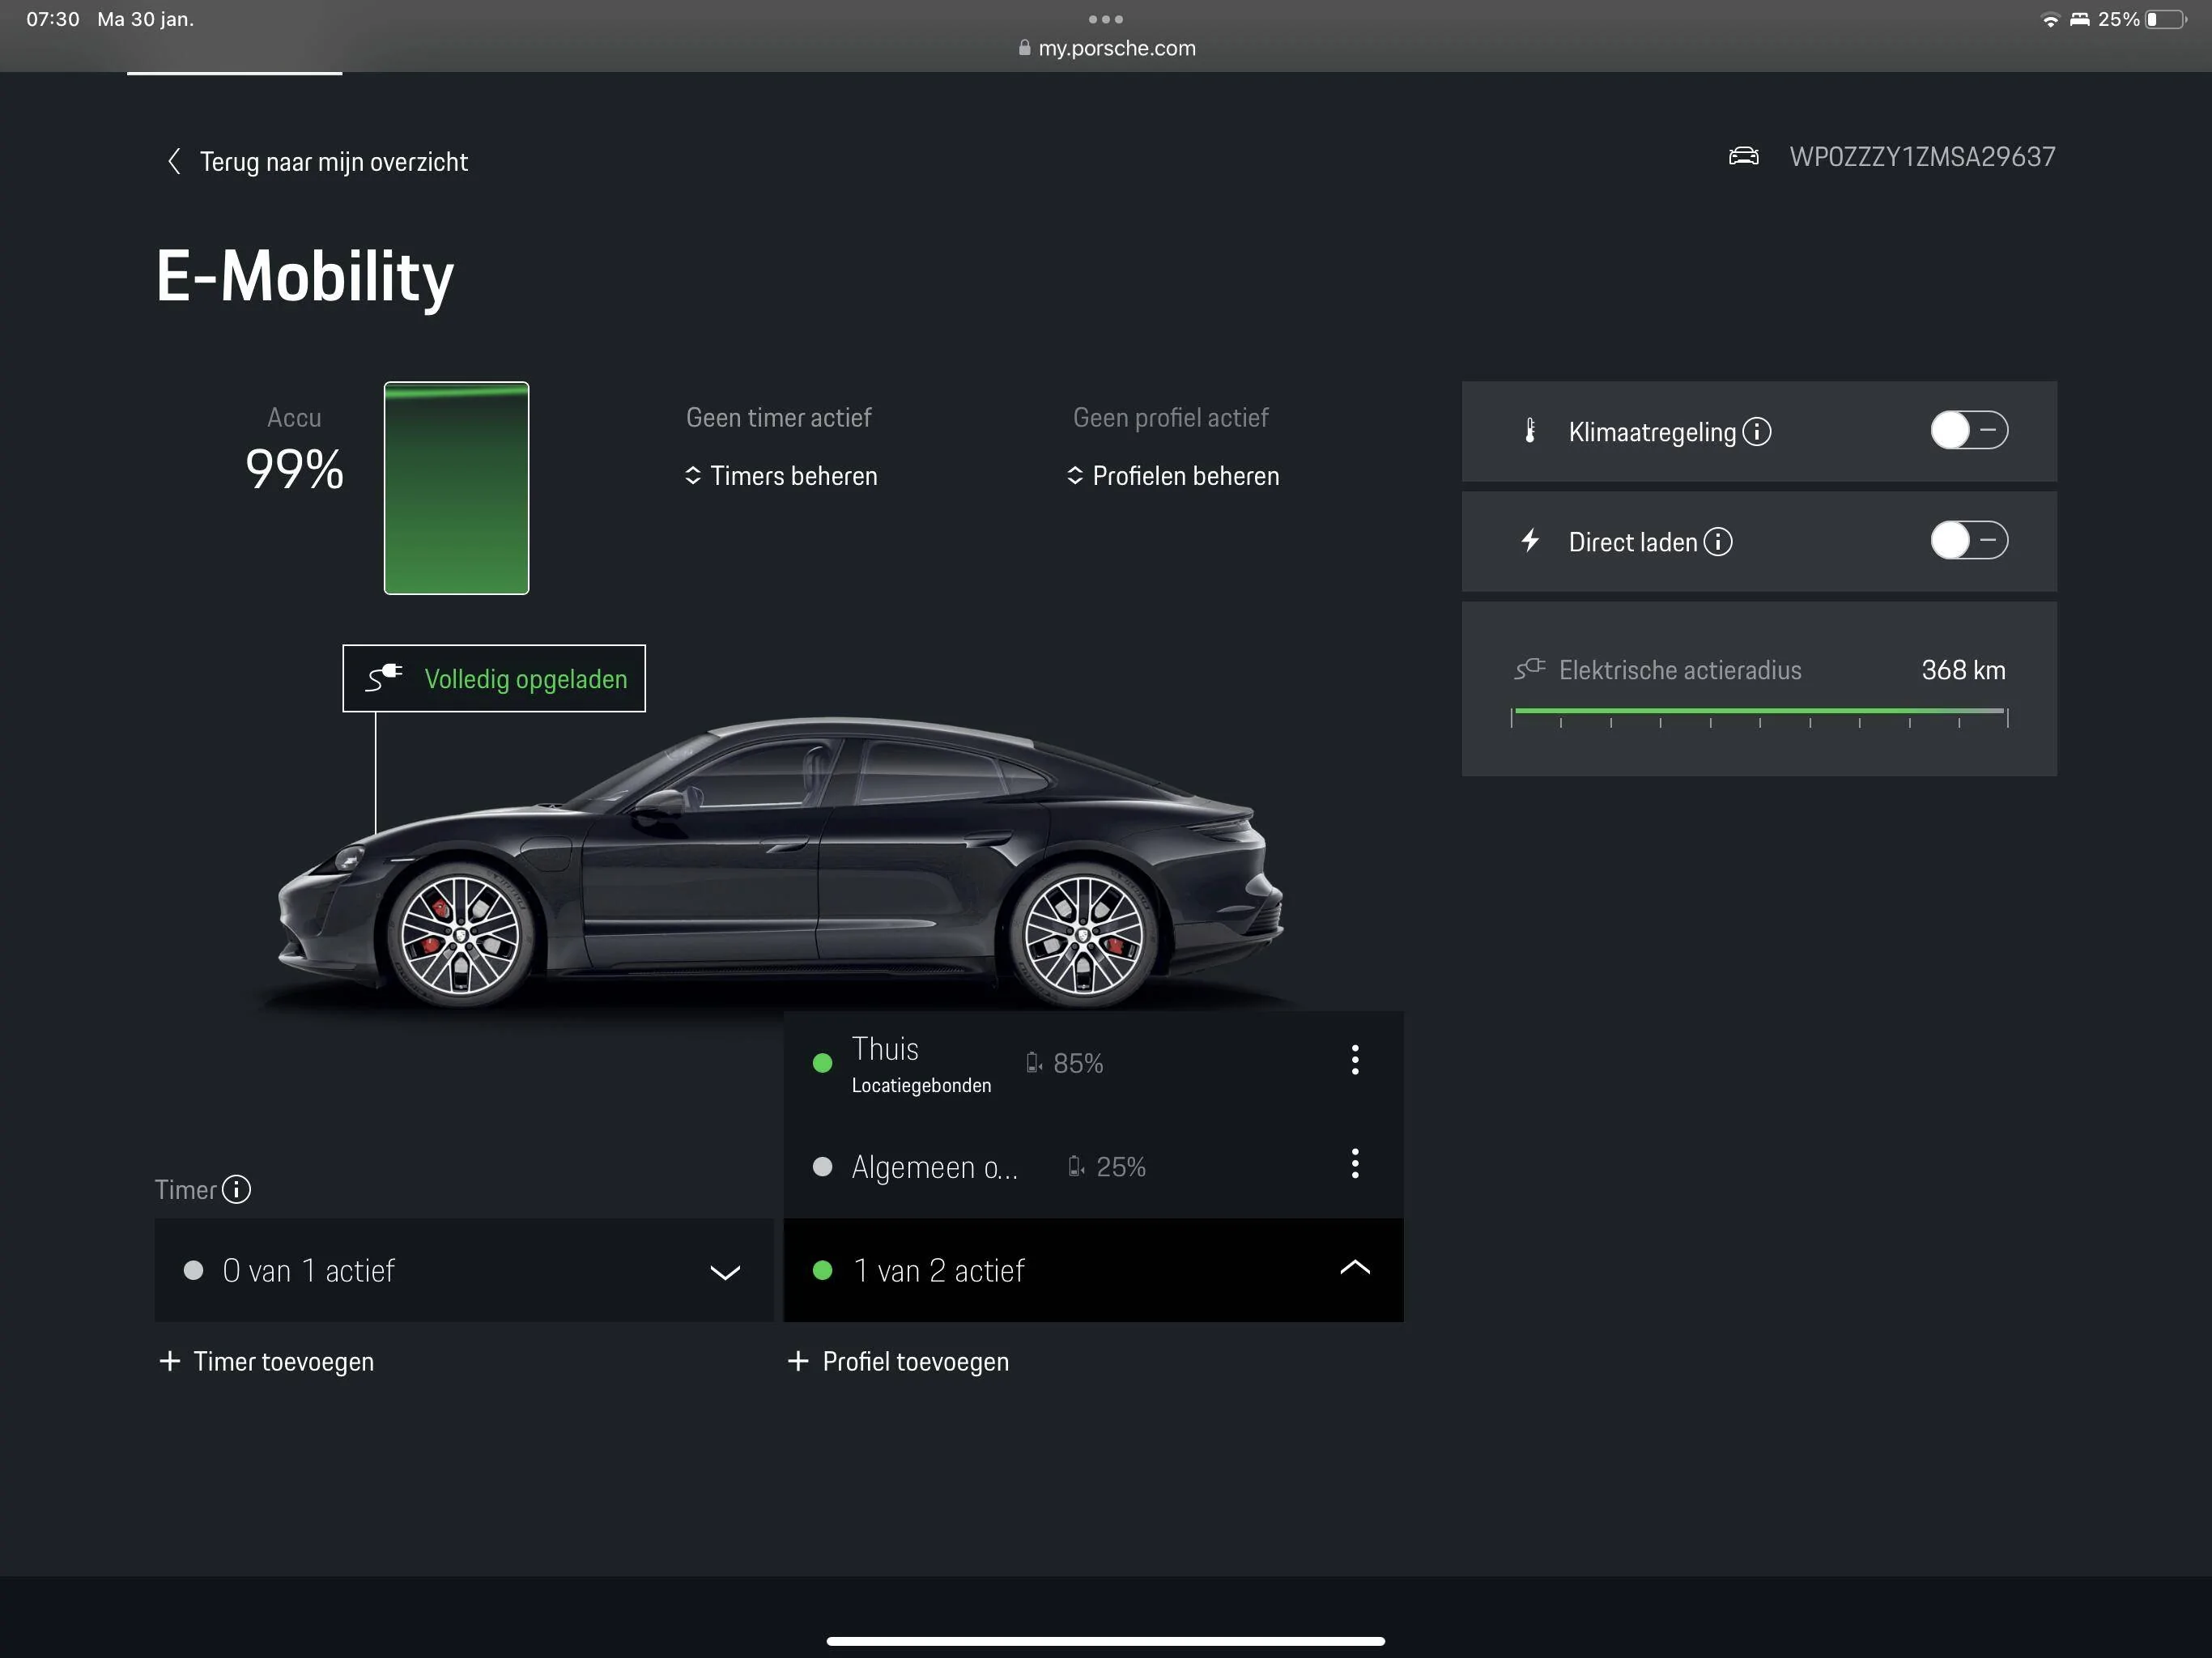Click the 99% accu value

pyautogui.click(x=294, y=469)
